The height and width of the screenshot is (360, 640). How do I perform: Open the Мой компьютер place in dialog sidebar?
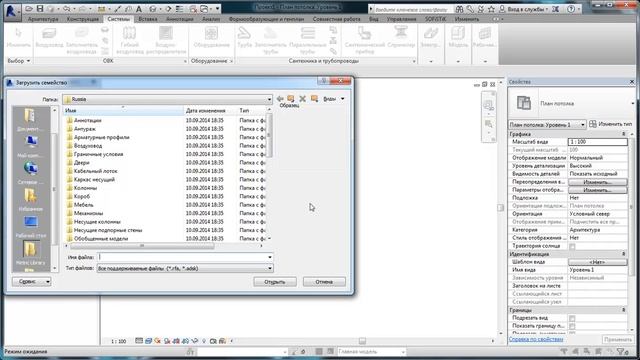click(31, 146)
